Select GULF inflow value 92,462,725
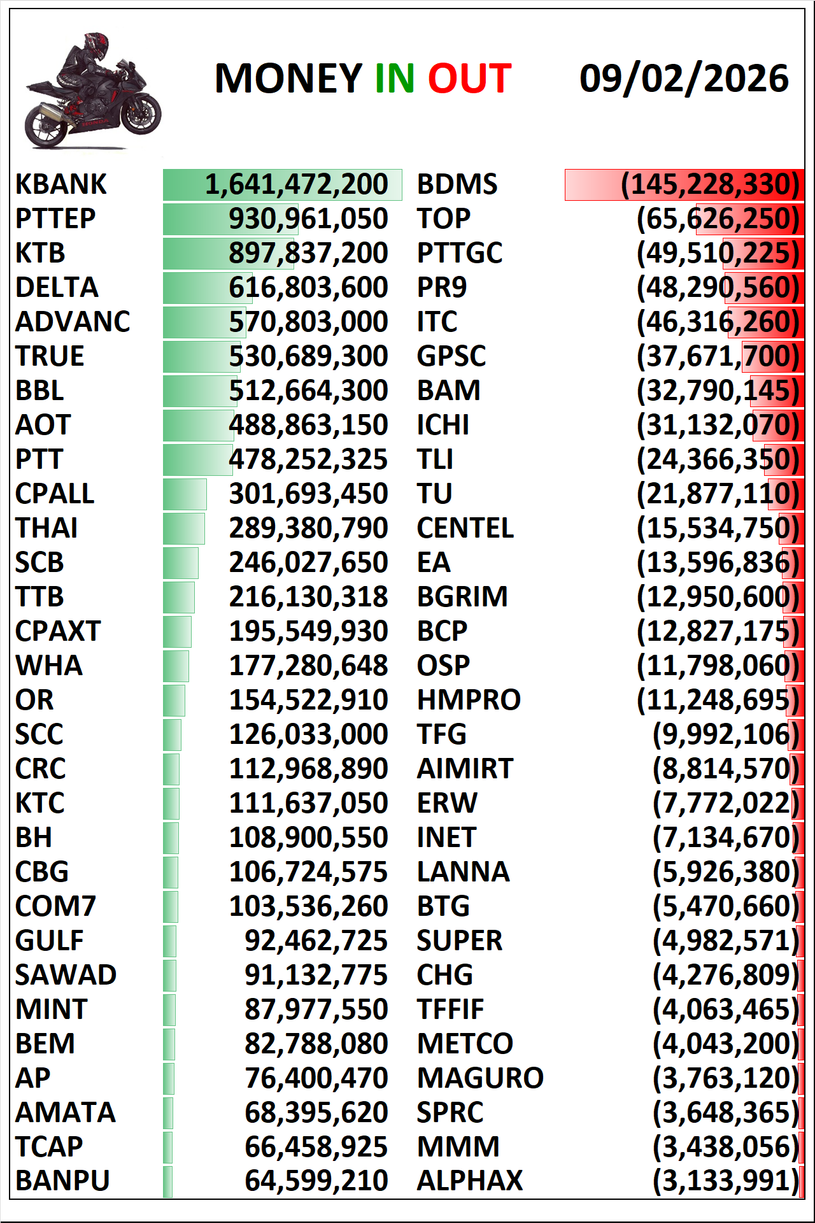815x1223 pixels. pyautogui.click(x=316, y=941)
